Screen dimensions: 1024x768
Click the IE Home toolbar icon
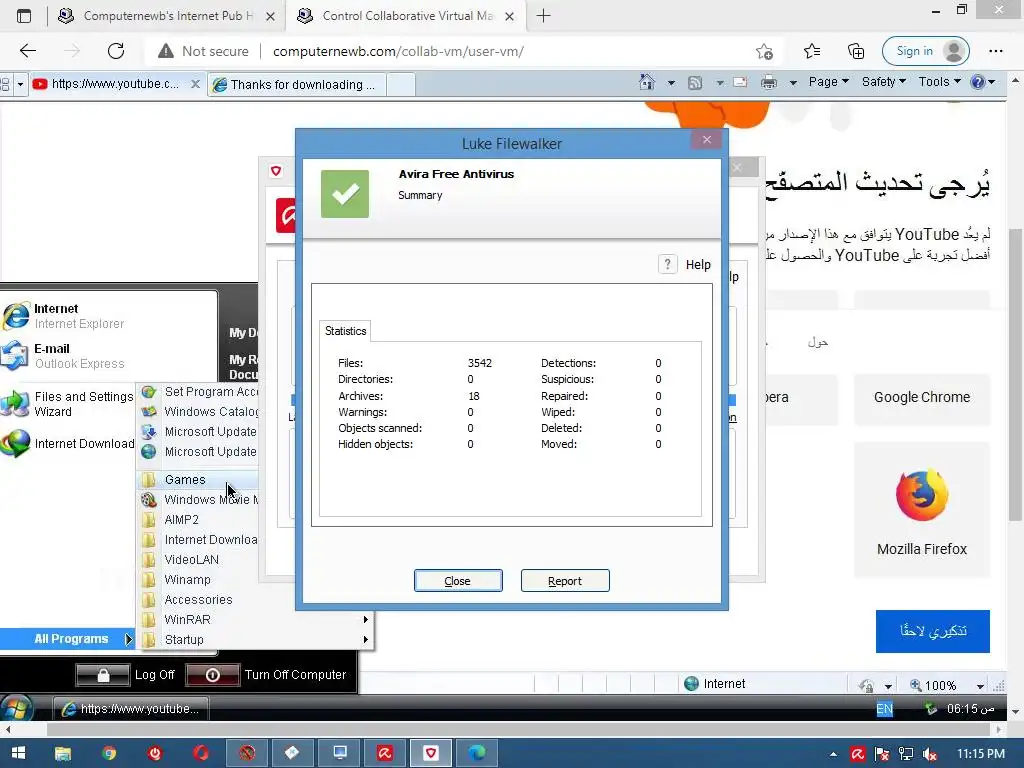(647, 82)
